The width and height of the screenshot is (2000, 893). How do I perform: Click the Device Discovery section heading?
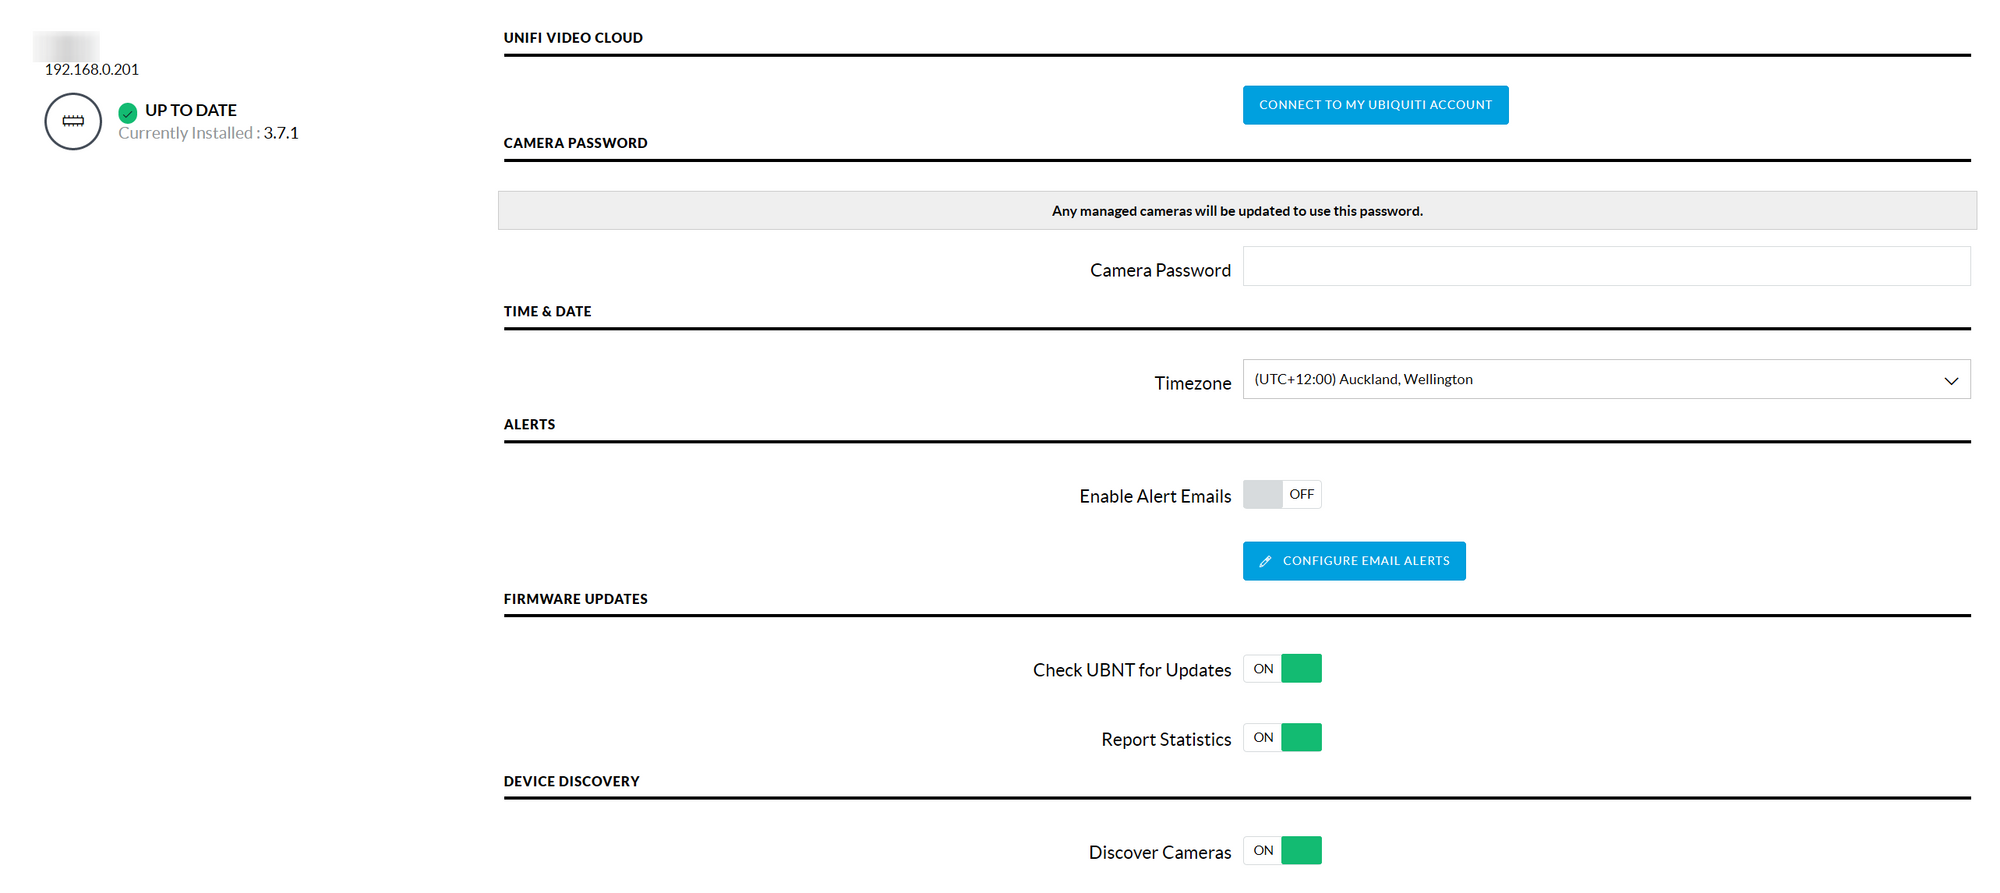point(571,781)
